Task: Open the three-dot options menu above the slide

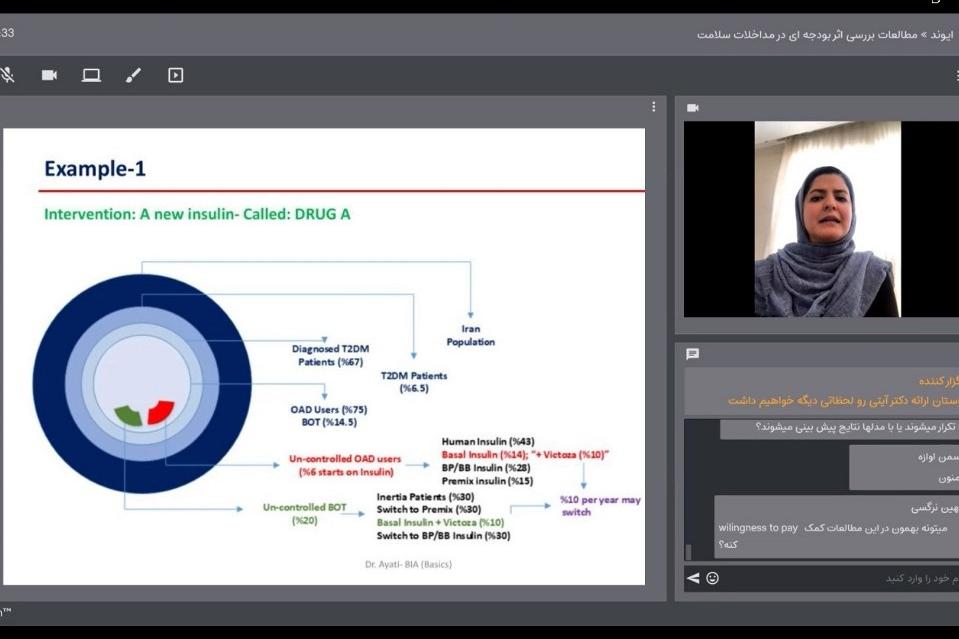Action: click(x=654, y=107)
